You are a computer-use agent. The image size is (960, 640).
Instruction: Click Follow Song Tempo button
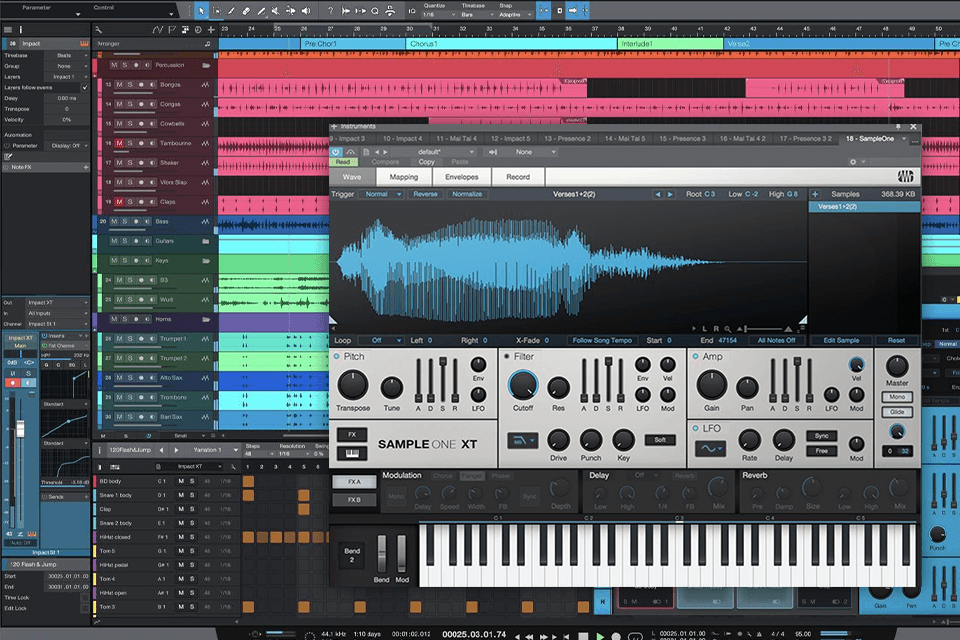[602, 341]
